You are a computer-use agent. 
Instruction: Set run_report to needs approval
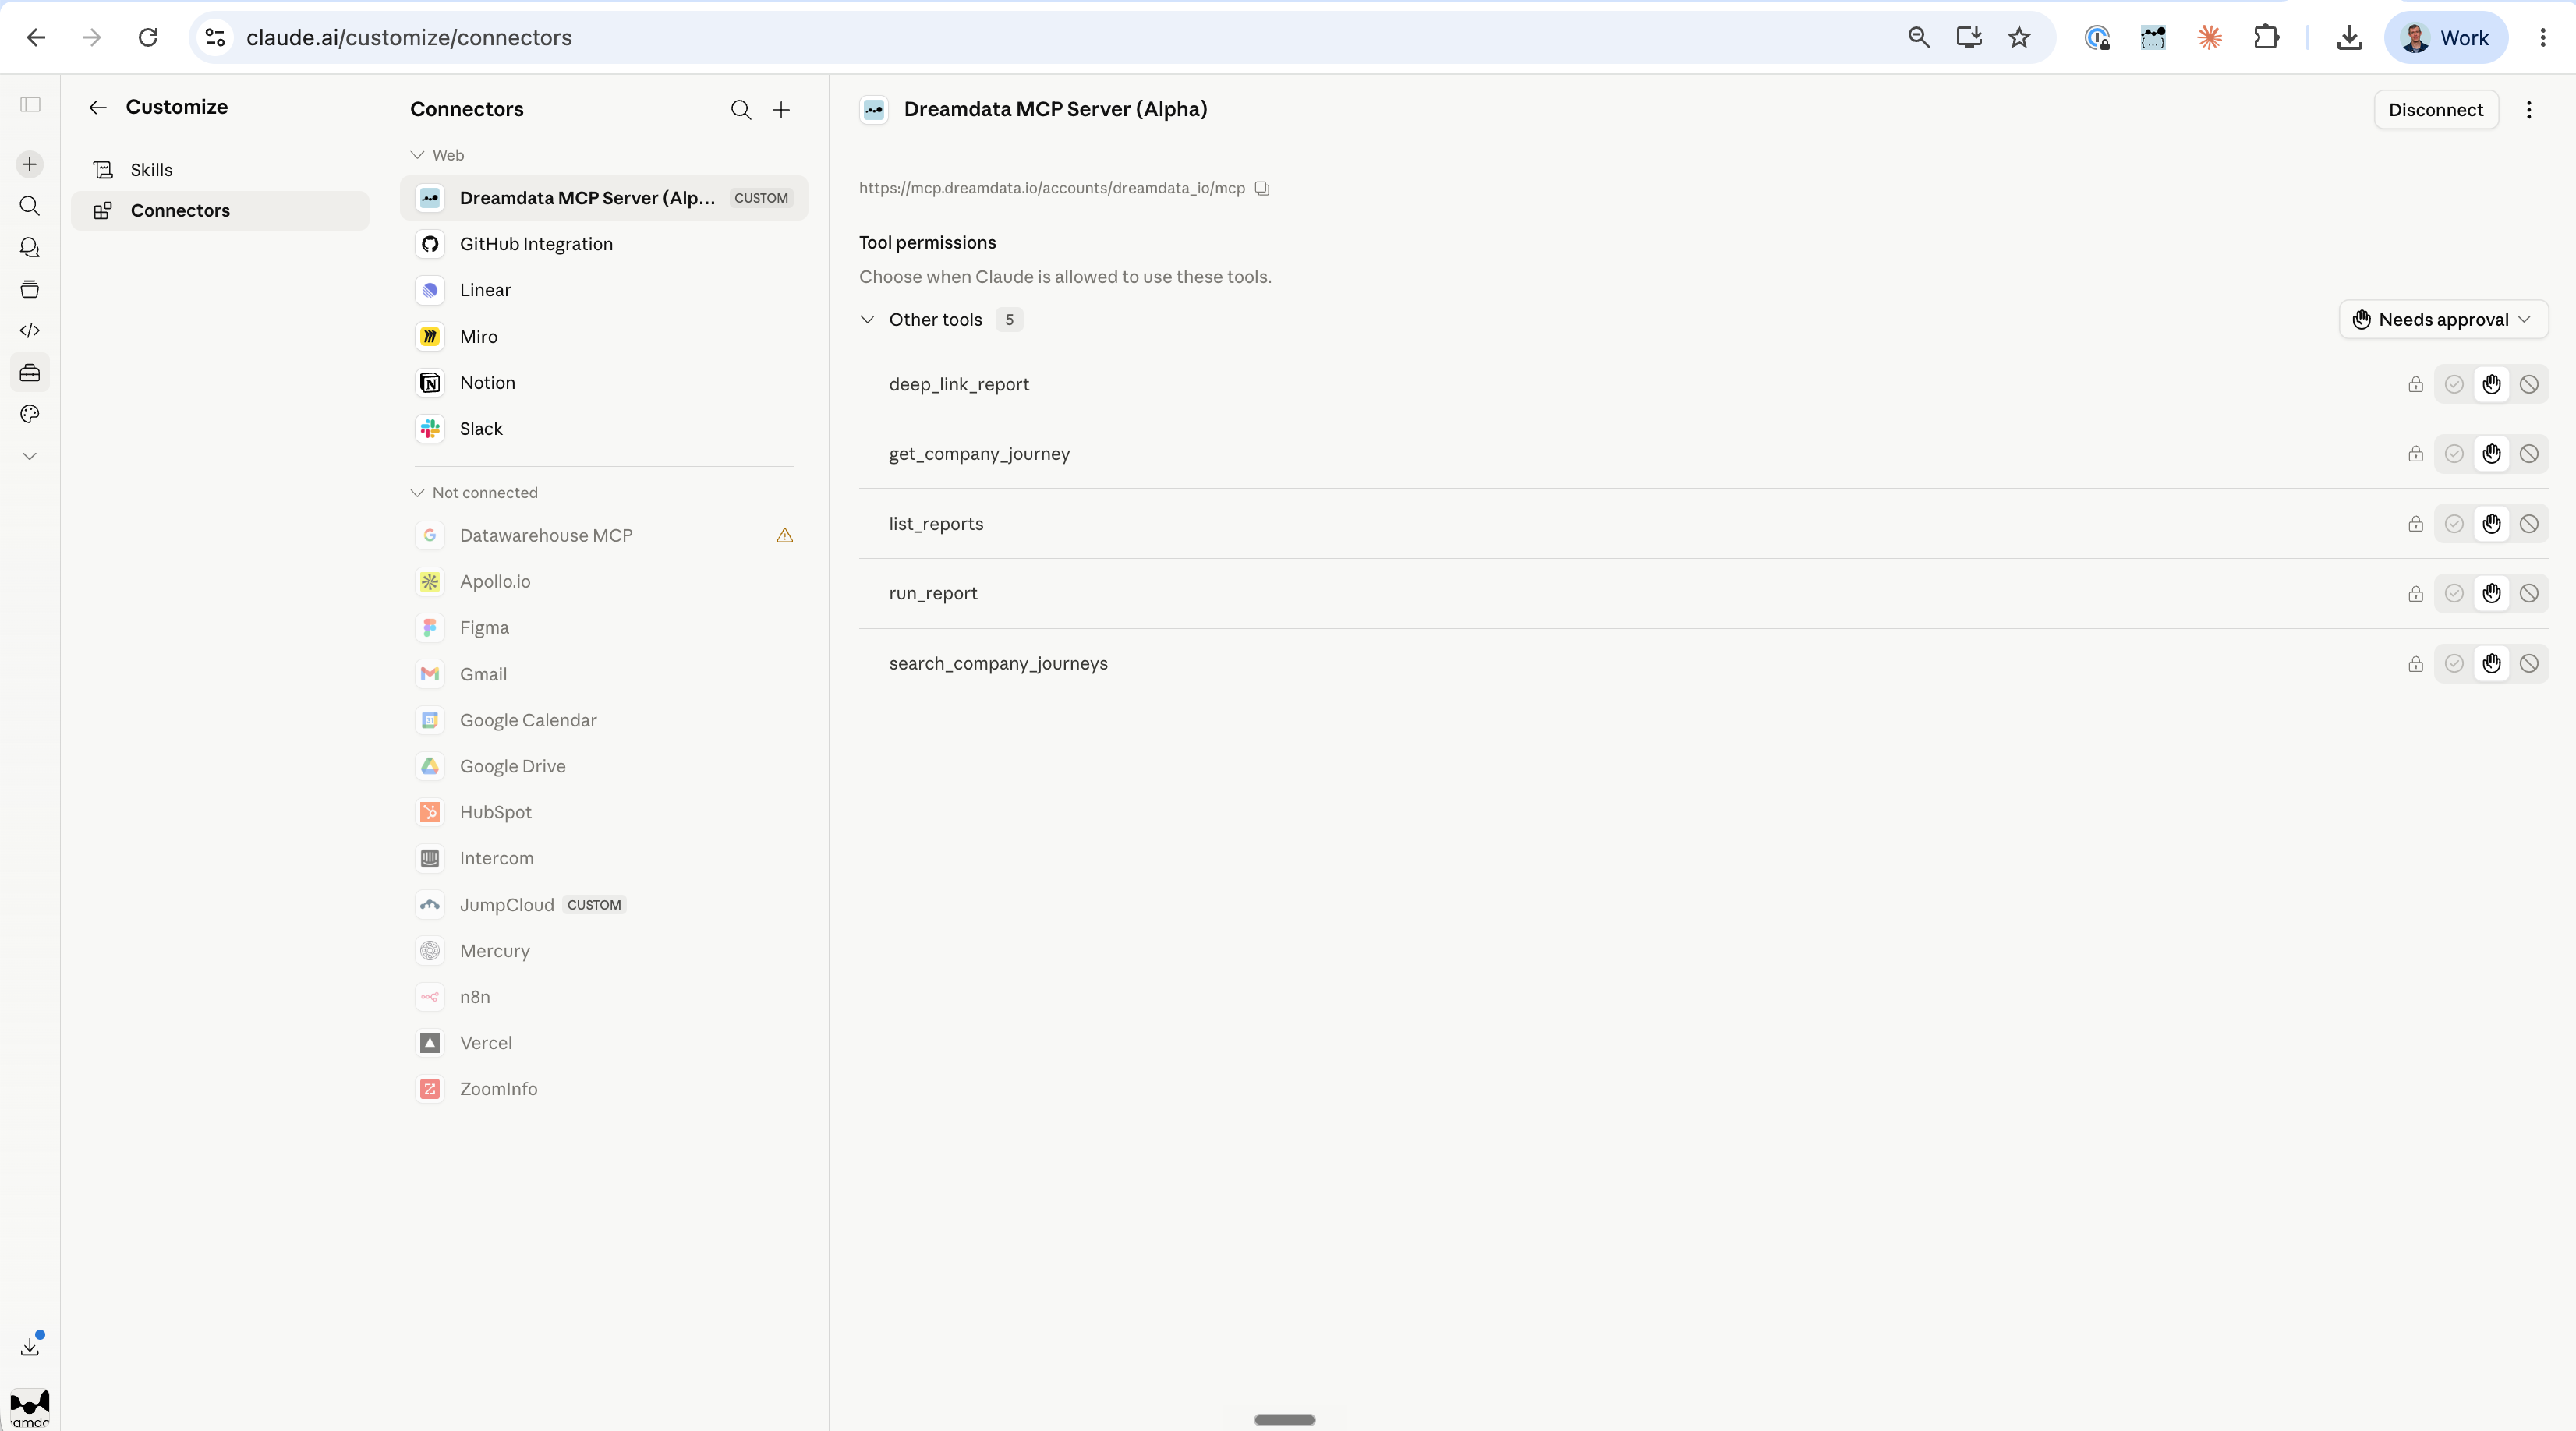[2491, 594]
